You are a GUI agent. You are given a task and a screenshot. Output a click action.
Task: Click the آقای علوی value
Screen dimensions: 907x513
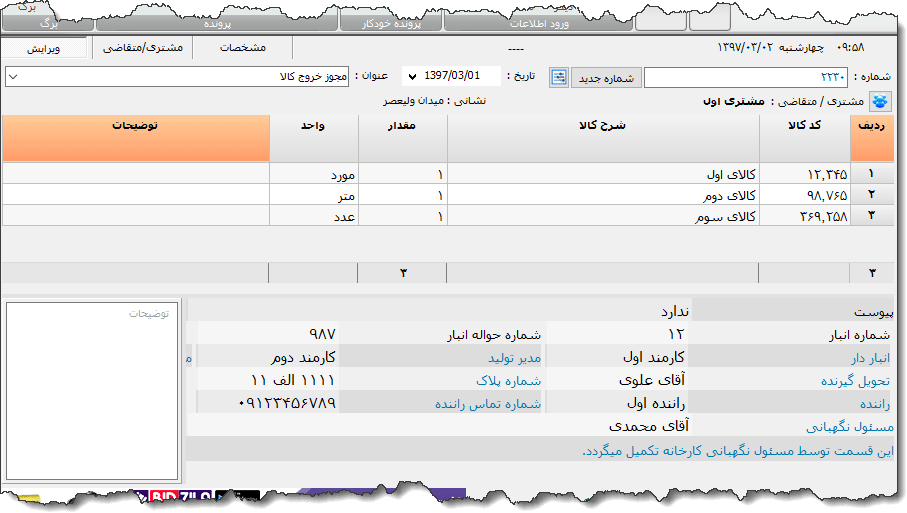coord(652,380)
